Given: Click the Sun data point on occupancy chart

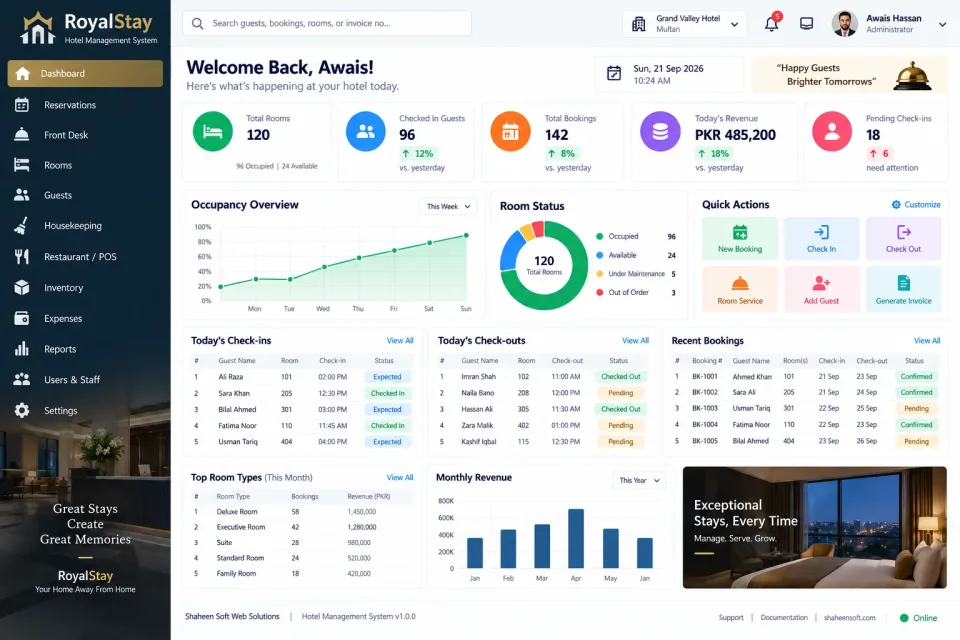Looking at the screenshot, I should click(466, 235).
